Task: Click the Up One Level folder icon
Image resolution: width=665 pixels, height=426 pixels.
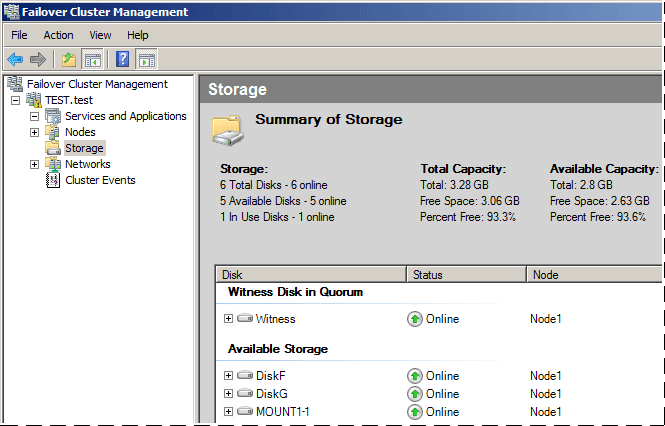Action: (x=69, y=59)
